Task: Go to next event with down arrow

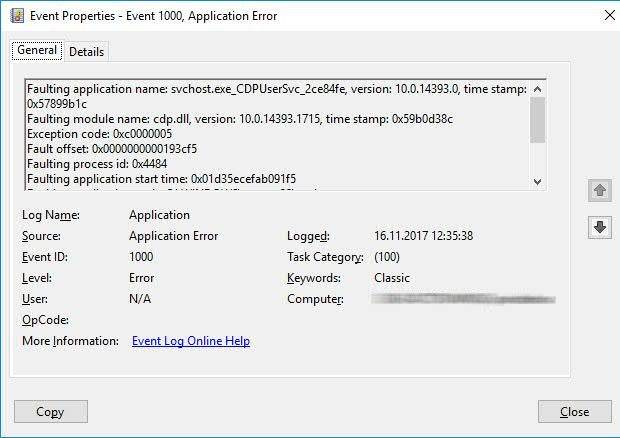Action: [599, 227]
